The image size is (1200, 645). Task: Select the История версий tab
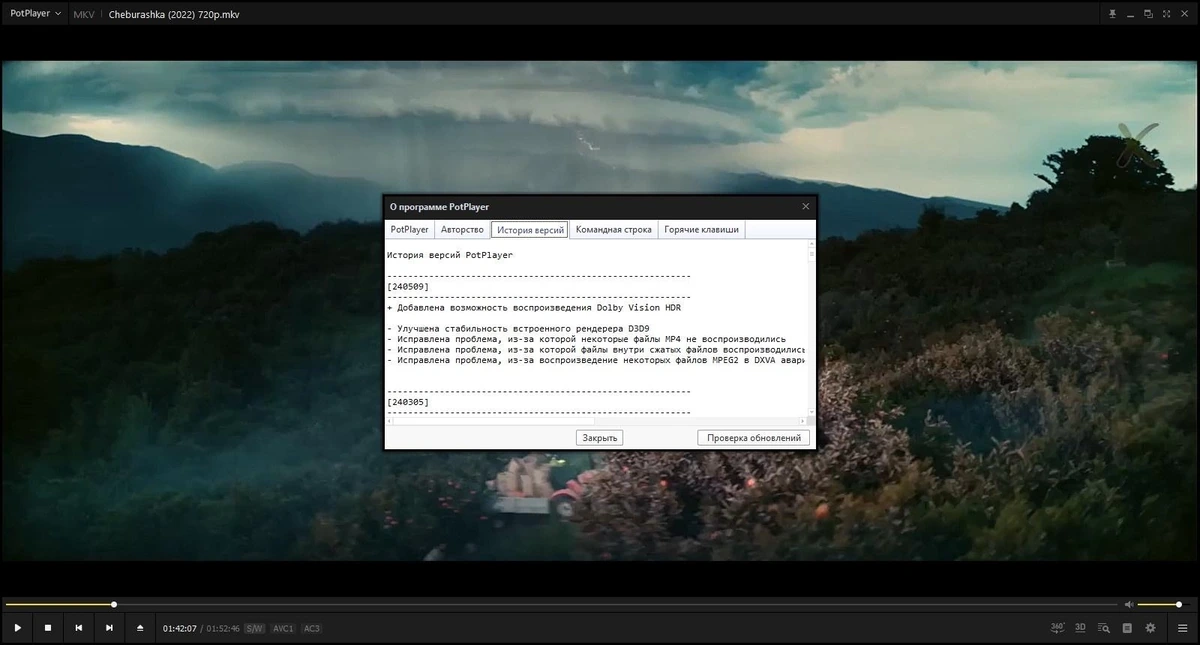click(530, 229)
